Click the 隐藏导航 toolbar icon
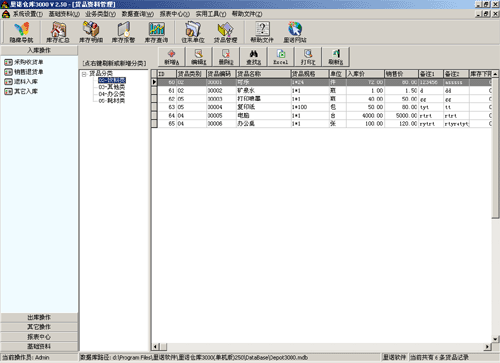 (x=21, y=33)
